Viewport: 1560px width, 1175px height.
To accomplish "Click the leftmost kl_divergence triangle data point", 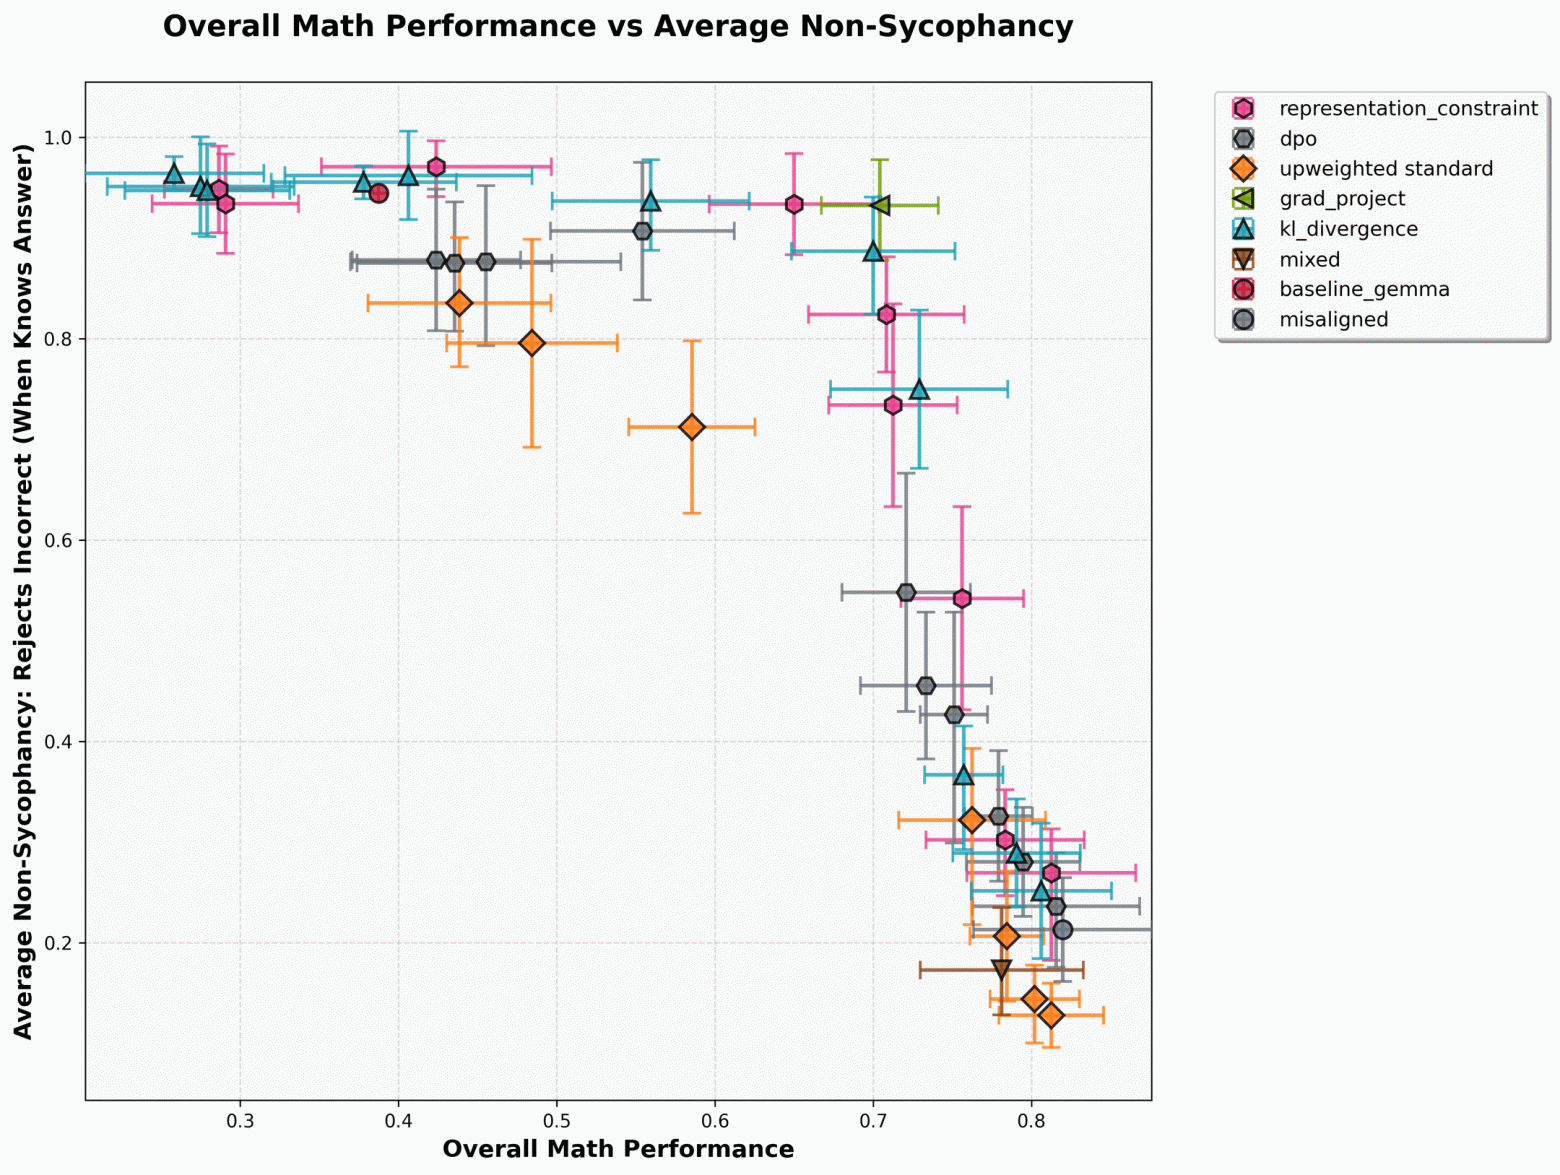I will click(174, 173).
